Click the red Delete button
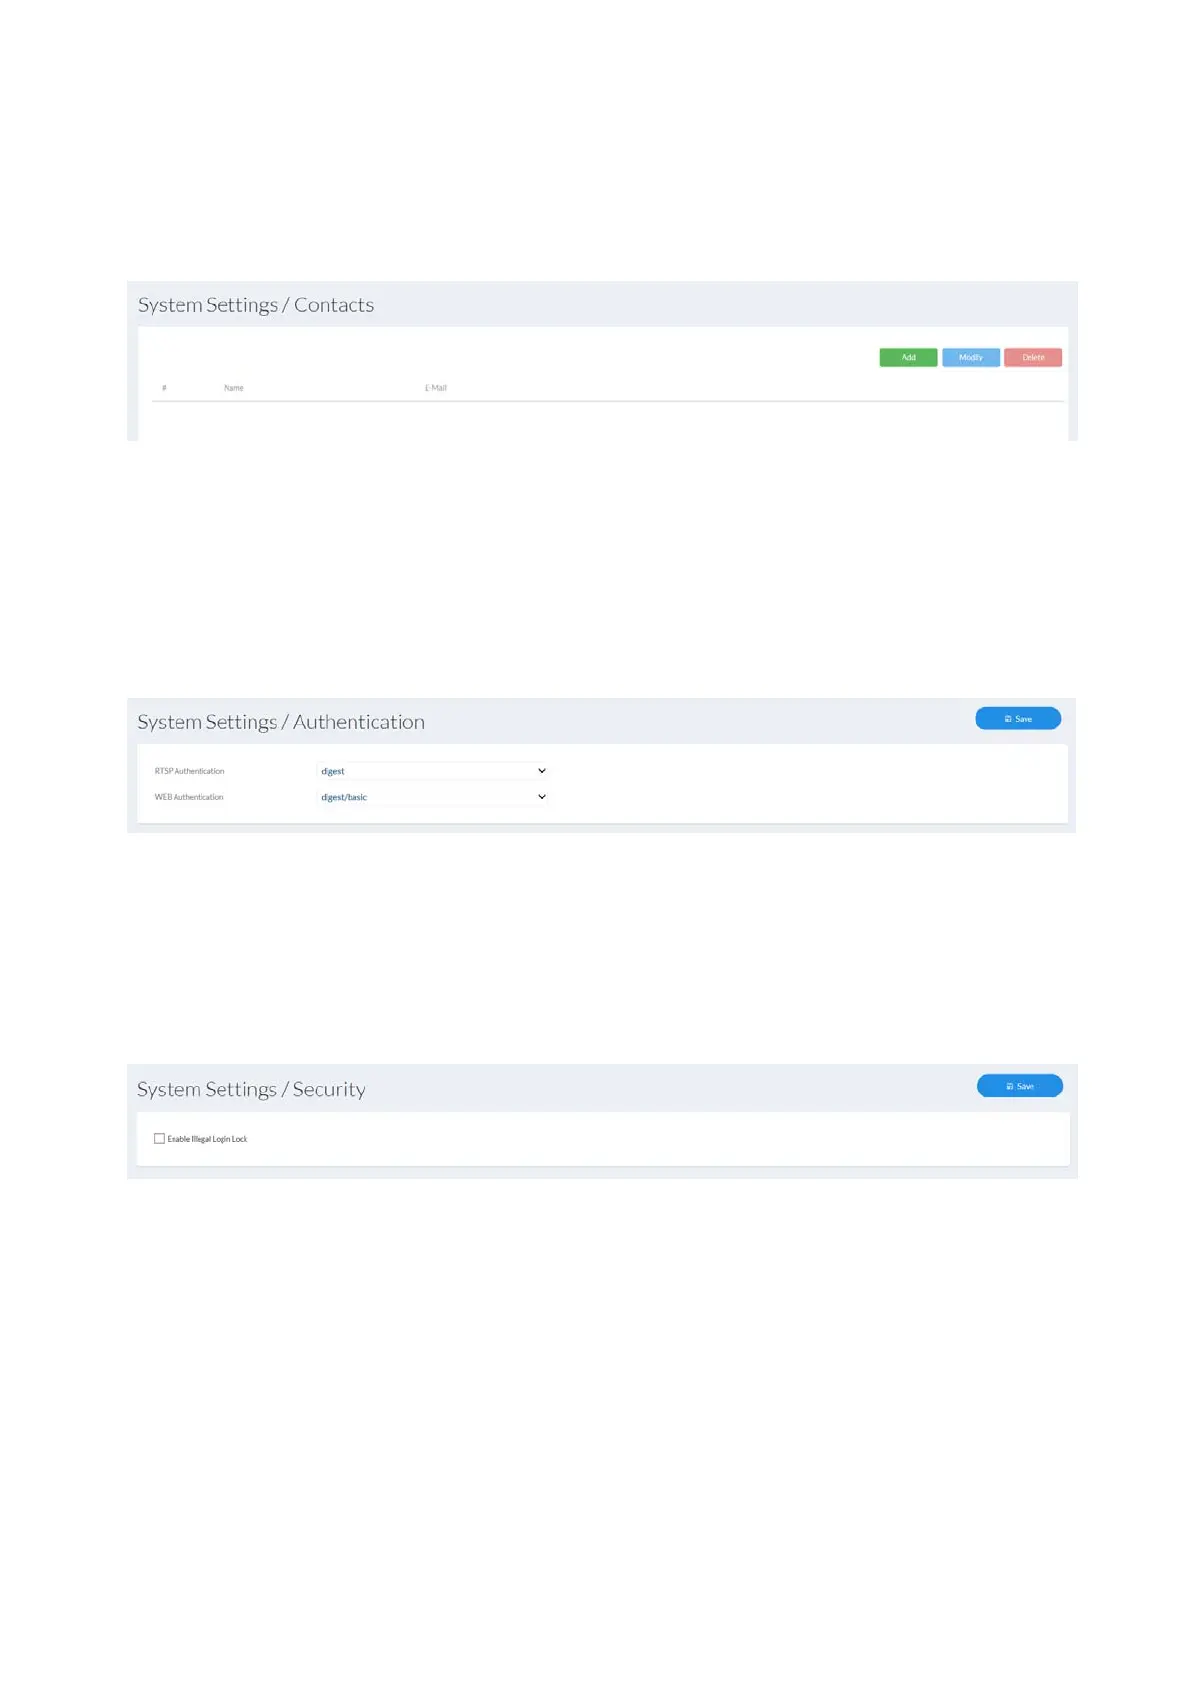This screenshot has height=1684, width=1190. 1032,358
